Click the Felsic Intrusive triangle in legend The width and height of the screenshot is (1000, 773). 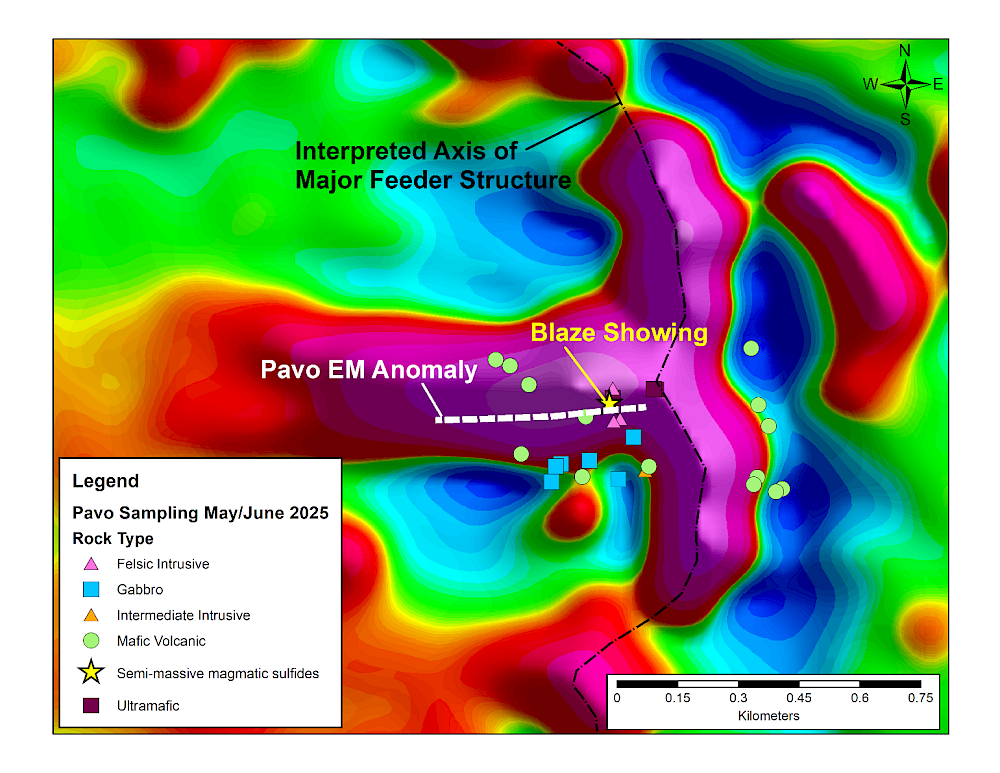click(x=91, y=564)
